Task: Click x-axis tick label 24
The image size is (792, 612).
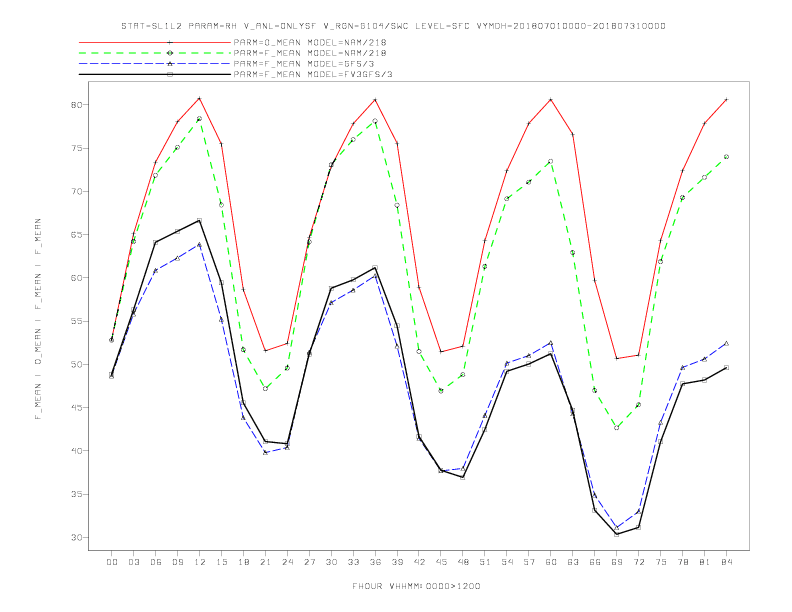Action: [x=287, y=562]
